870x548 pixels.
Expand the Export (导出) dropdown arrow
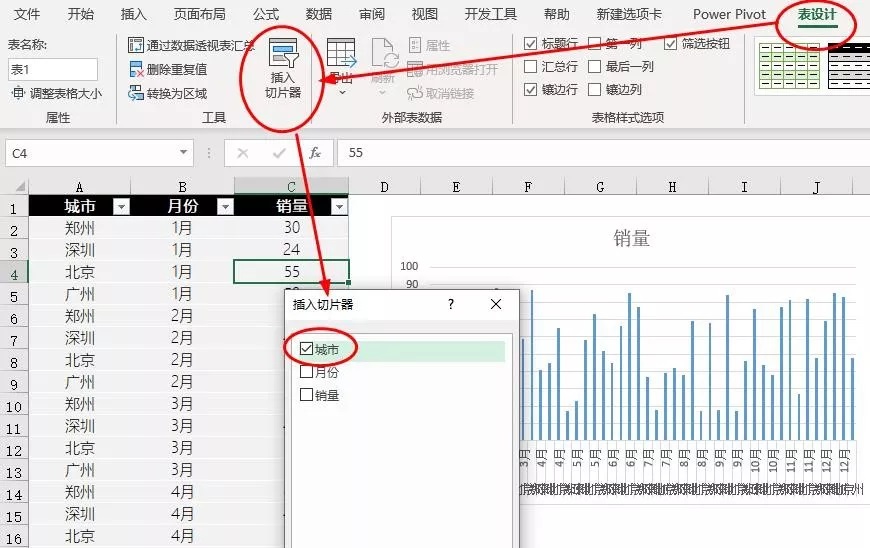[x=342, y=92]
